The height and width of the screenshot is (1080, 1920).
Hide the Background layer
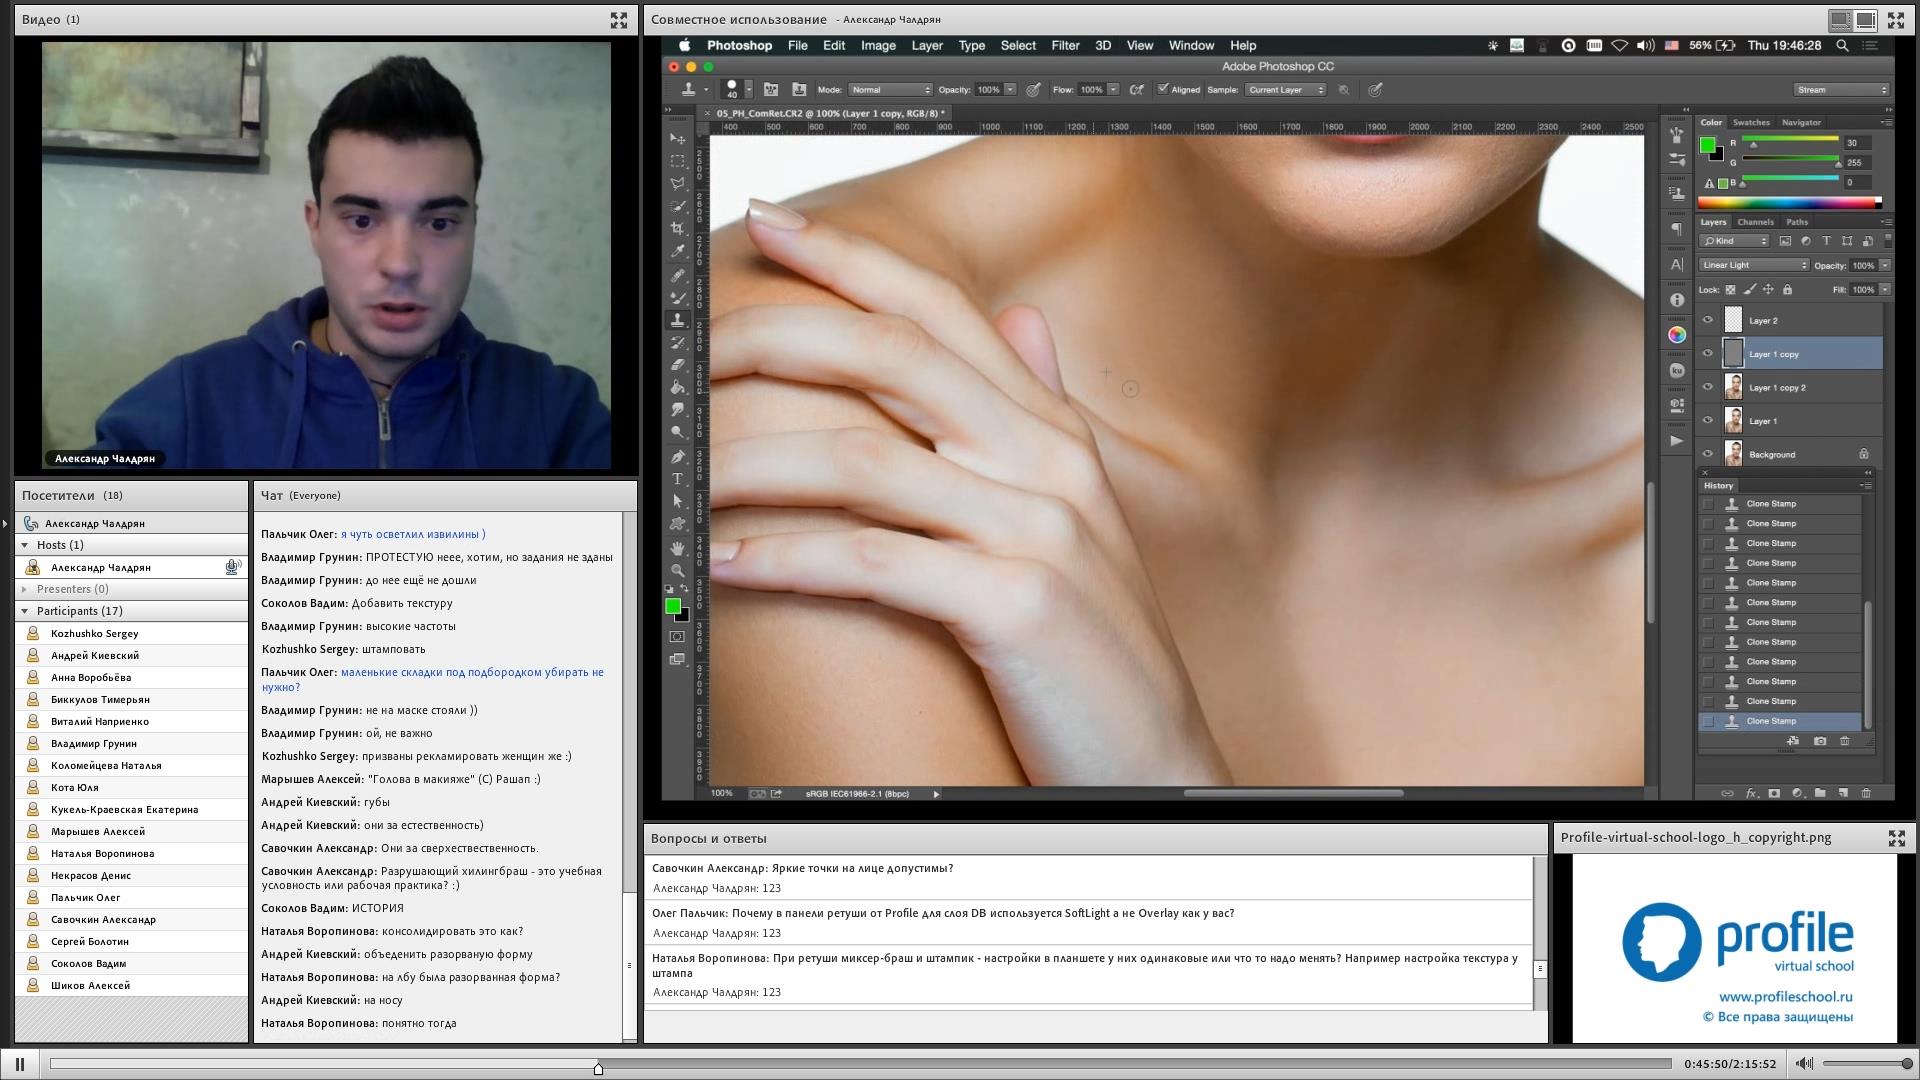1708,454
